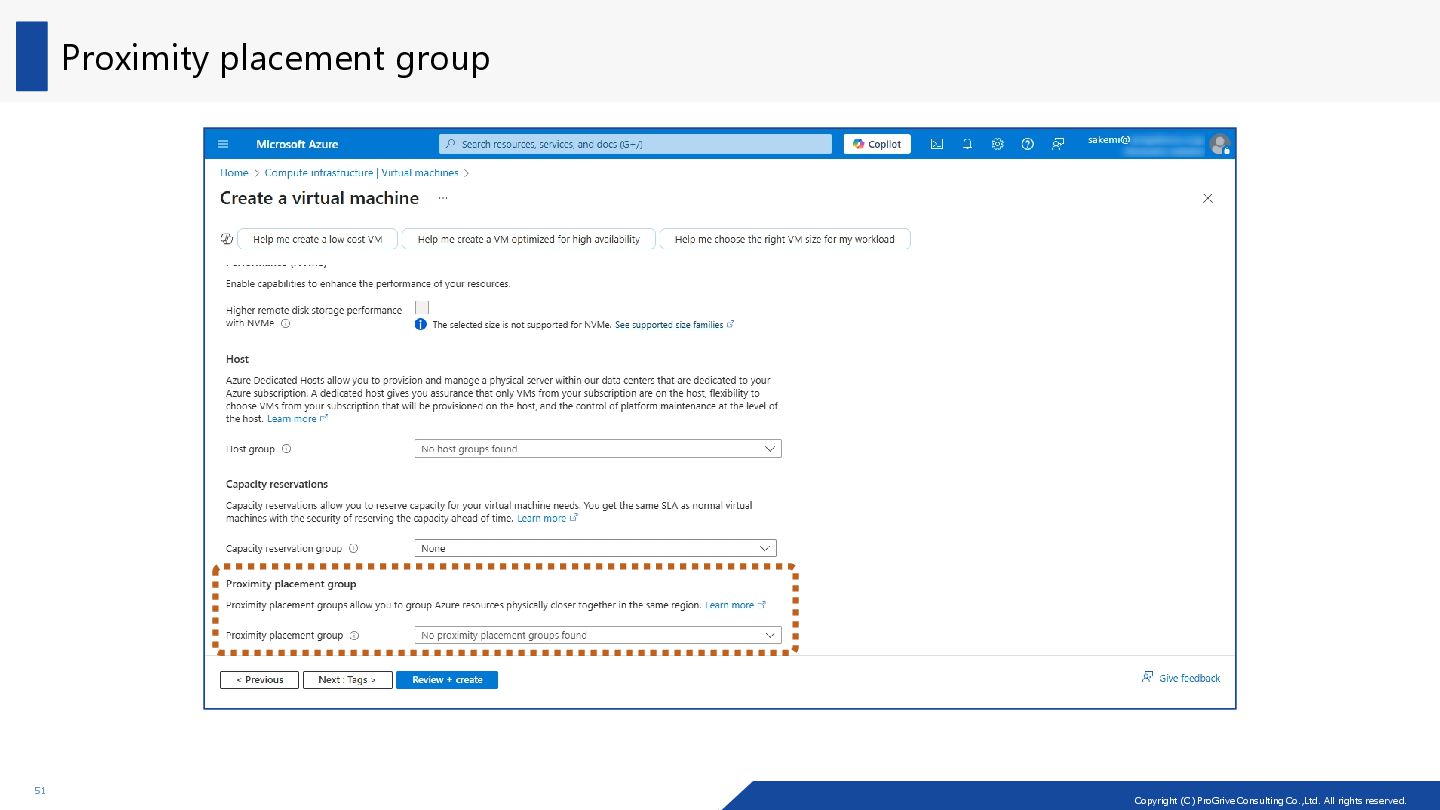The width and height of the screenshot is (1440, 810).
Task: Open the Azure portal hamburger menu
Action: click(223, 144)
